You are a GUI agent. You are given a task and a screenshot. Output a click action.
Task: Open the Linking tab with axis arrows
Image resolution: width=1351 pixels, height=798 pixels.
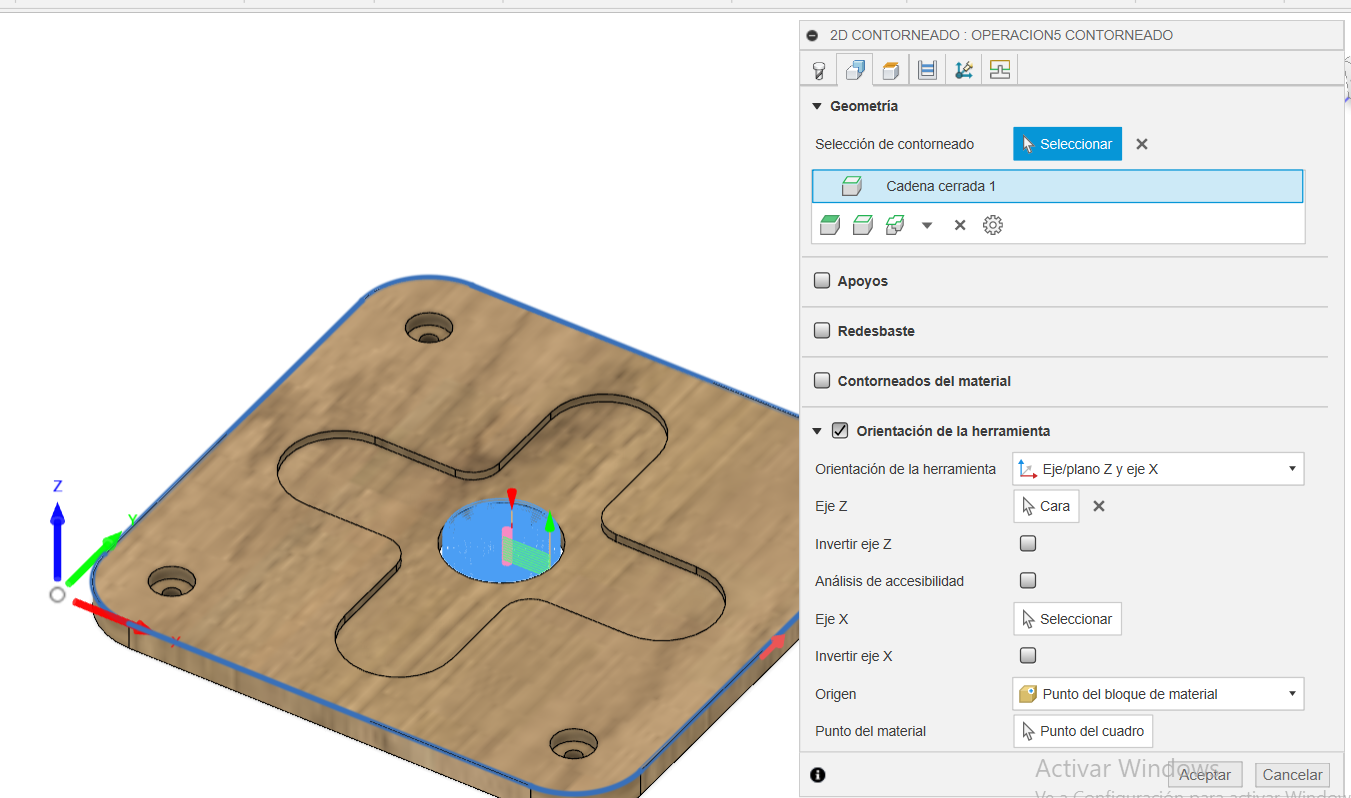click(963, 70)
